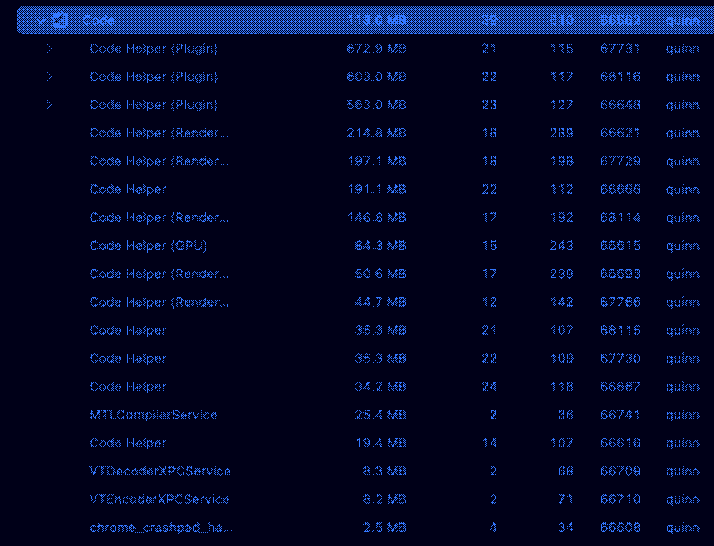Expand Code Helper (Plugin) using 563.0 MB
This screenshot has height=546, width=714.
(48, 104)
